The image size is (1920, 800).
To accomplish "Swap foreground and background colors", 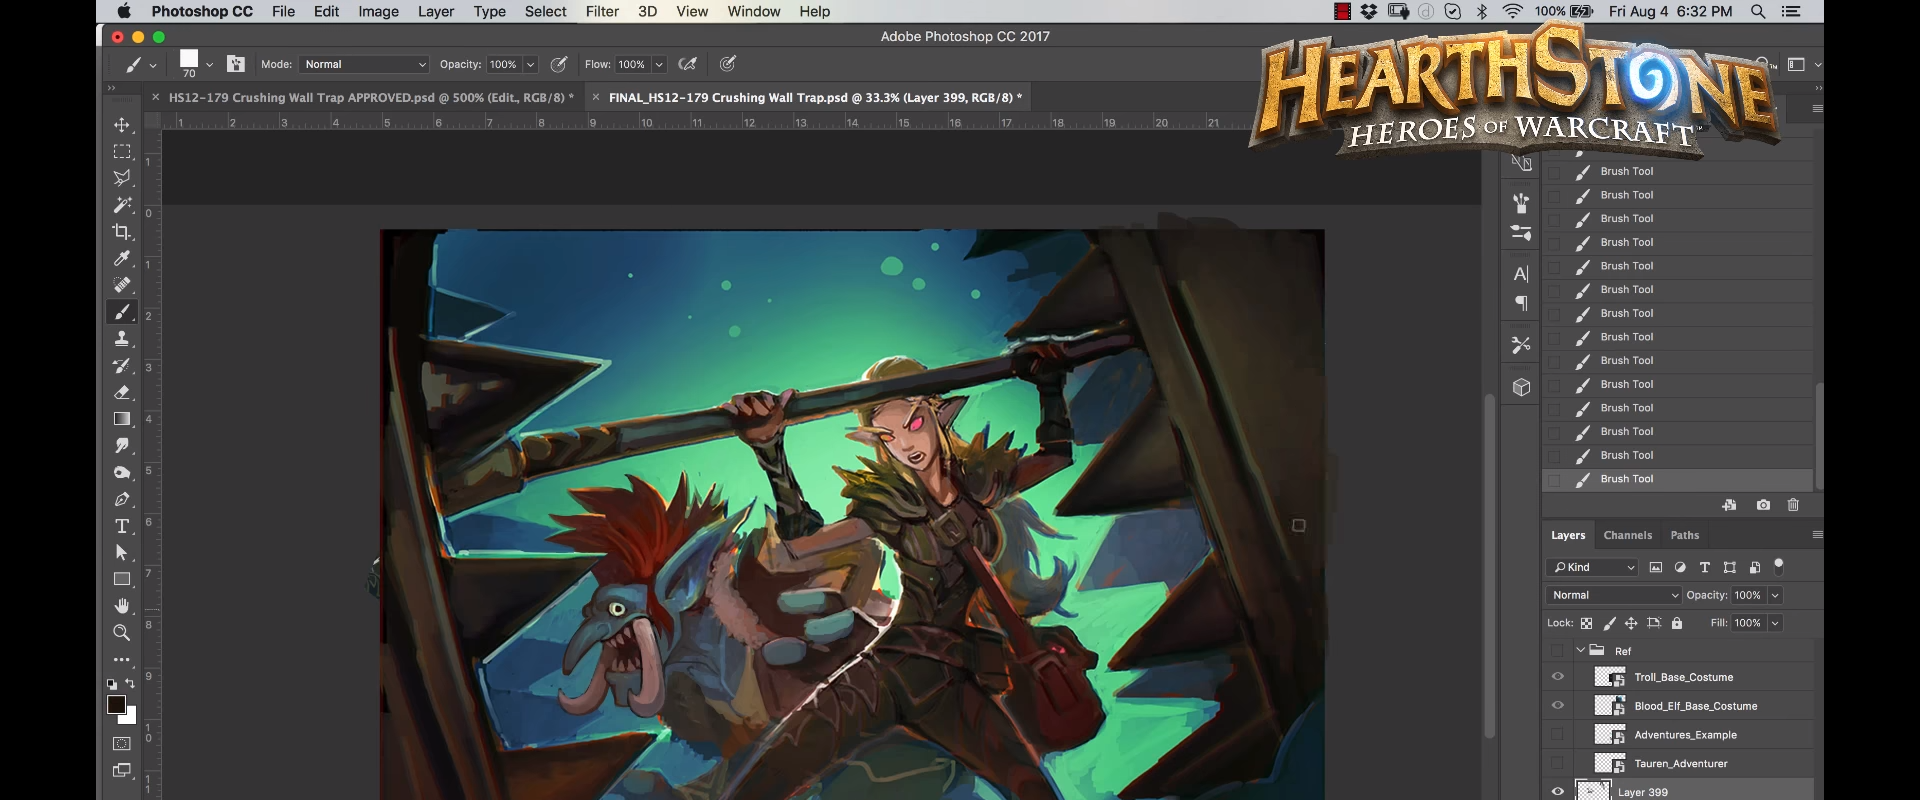I will point(130,684).
